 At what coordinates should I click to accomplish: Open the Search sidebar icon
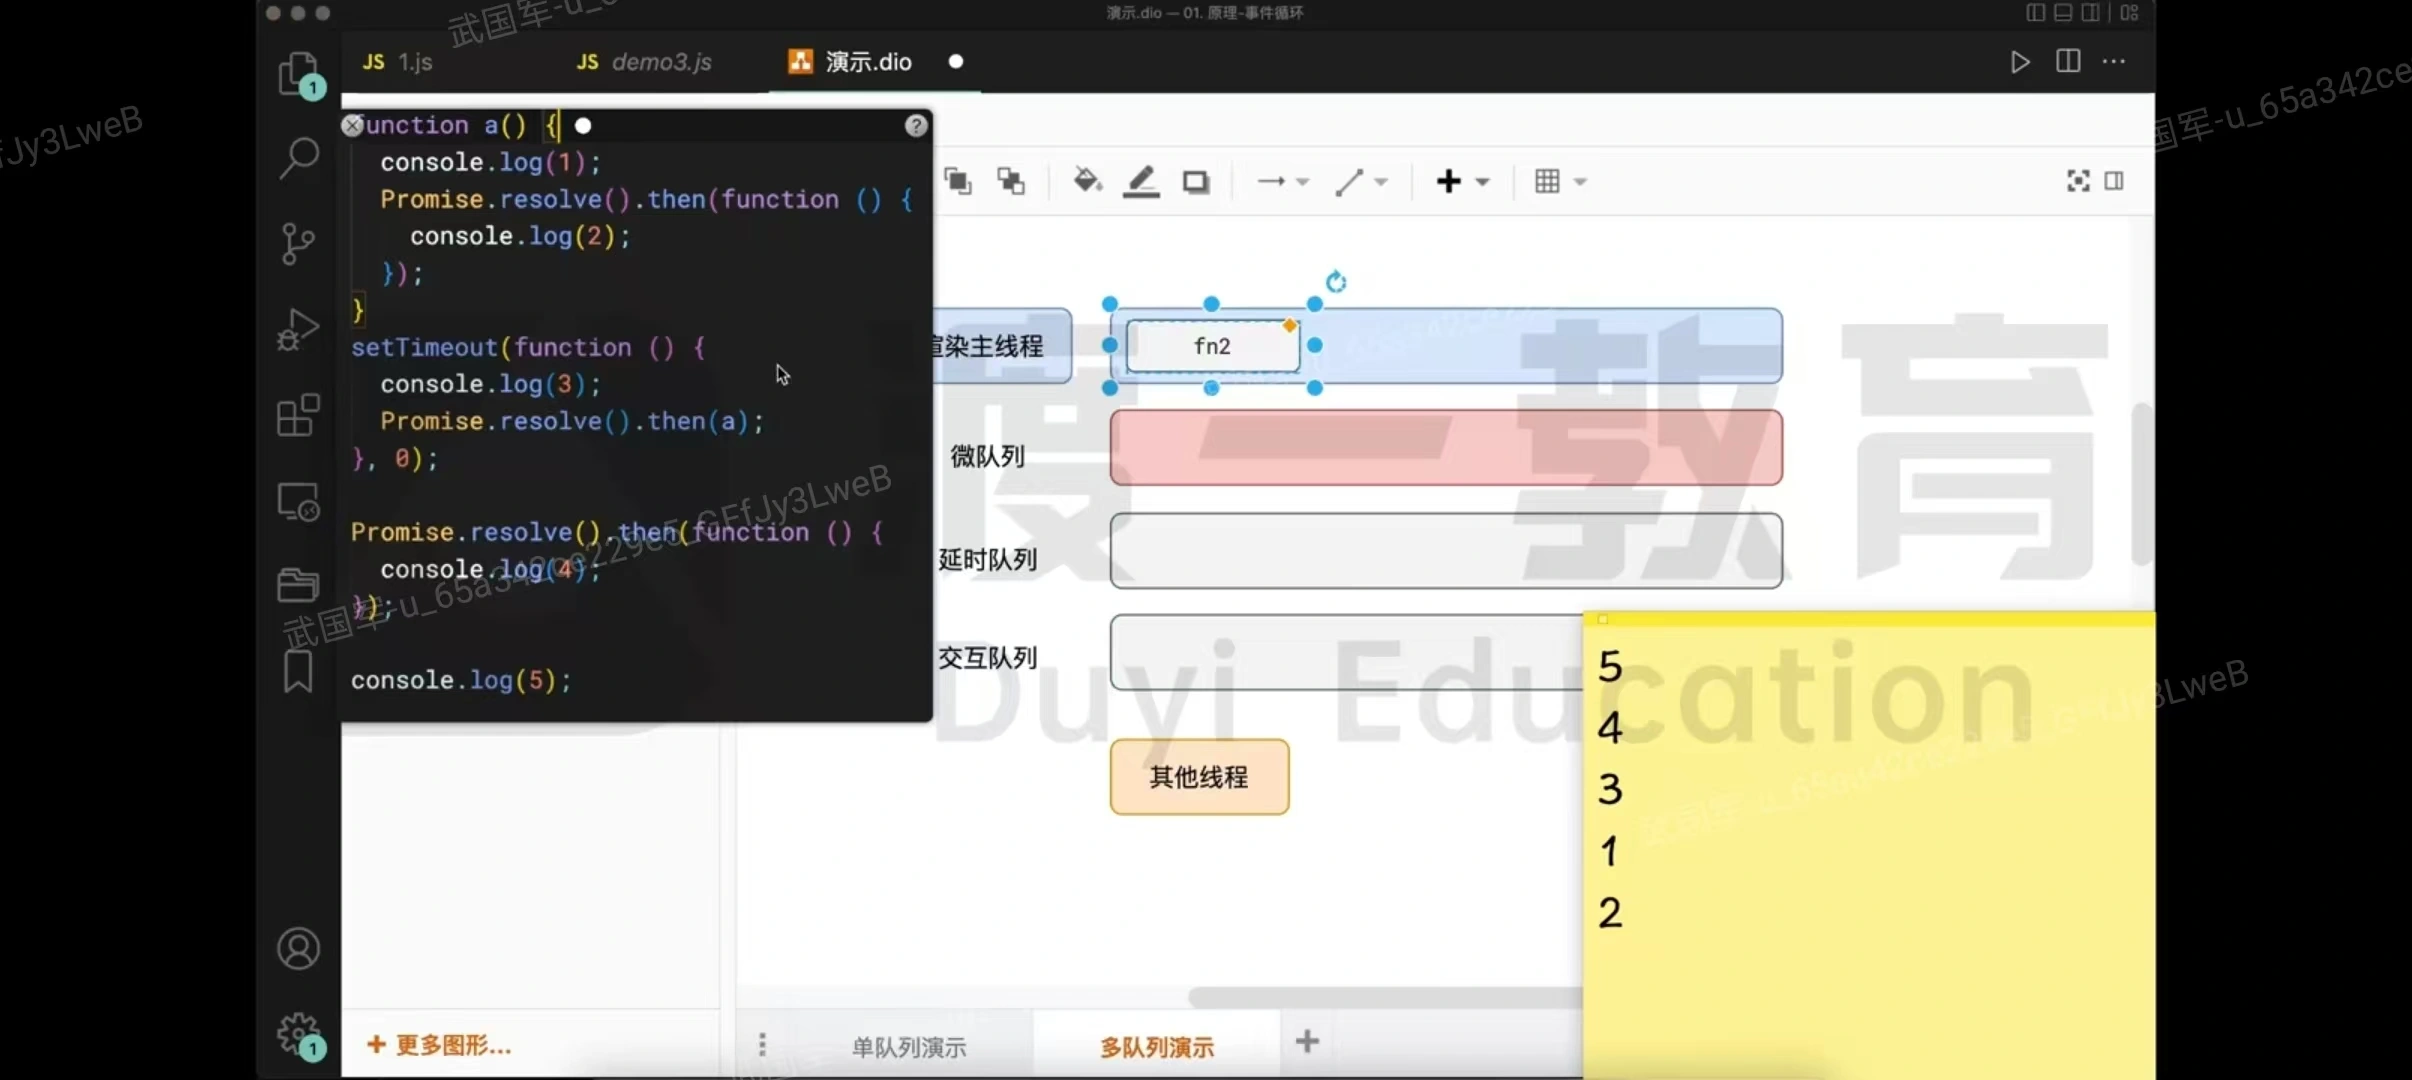pyautogui.click(x=298, y=157)
